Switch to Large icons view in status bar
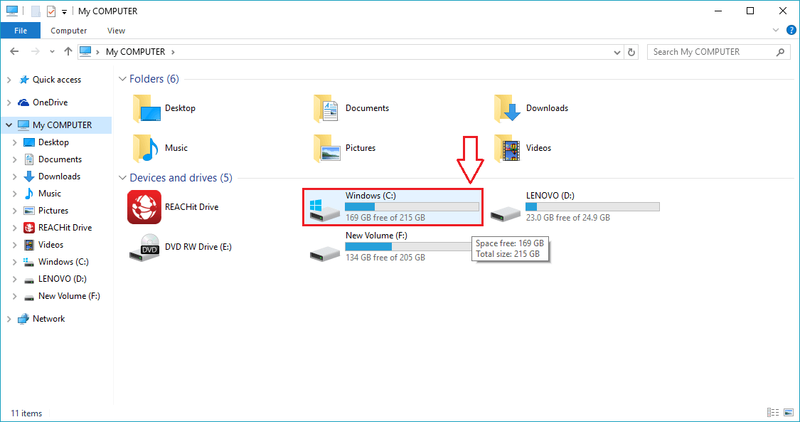 (789, 412)
